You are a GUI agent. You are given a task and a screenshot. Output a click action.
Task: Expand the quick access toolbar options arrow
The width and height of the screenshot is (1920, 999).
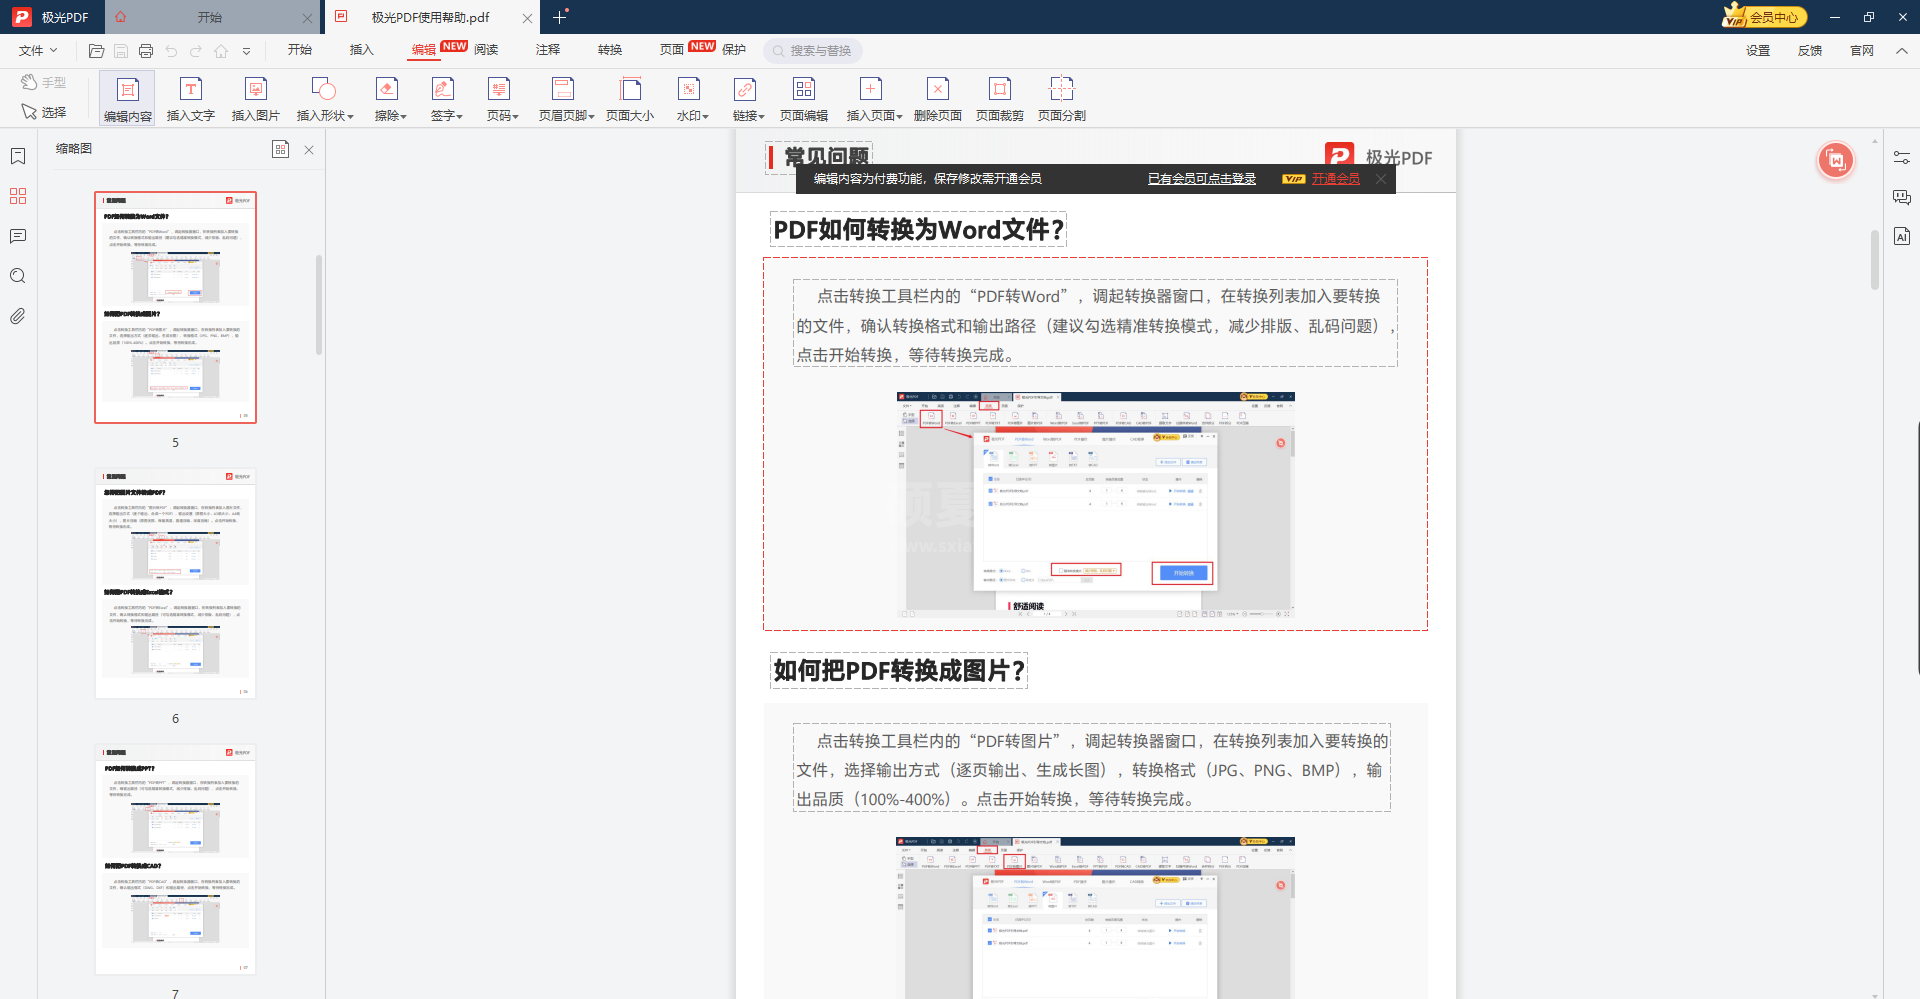pos(246,51)
